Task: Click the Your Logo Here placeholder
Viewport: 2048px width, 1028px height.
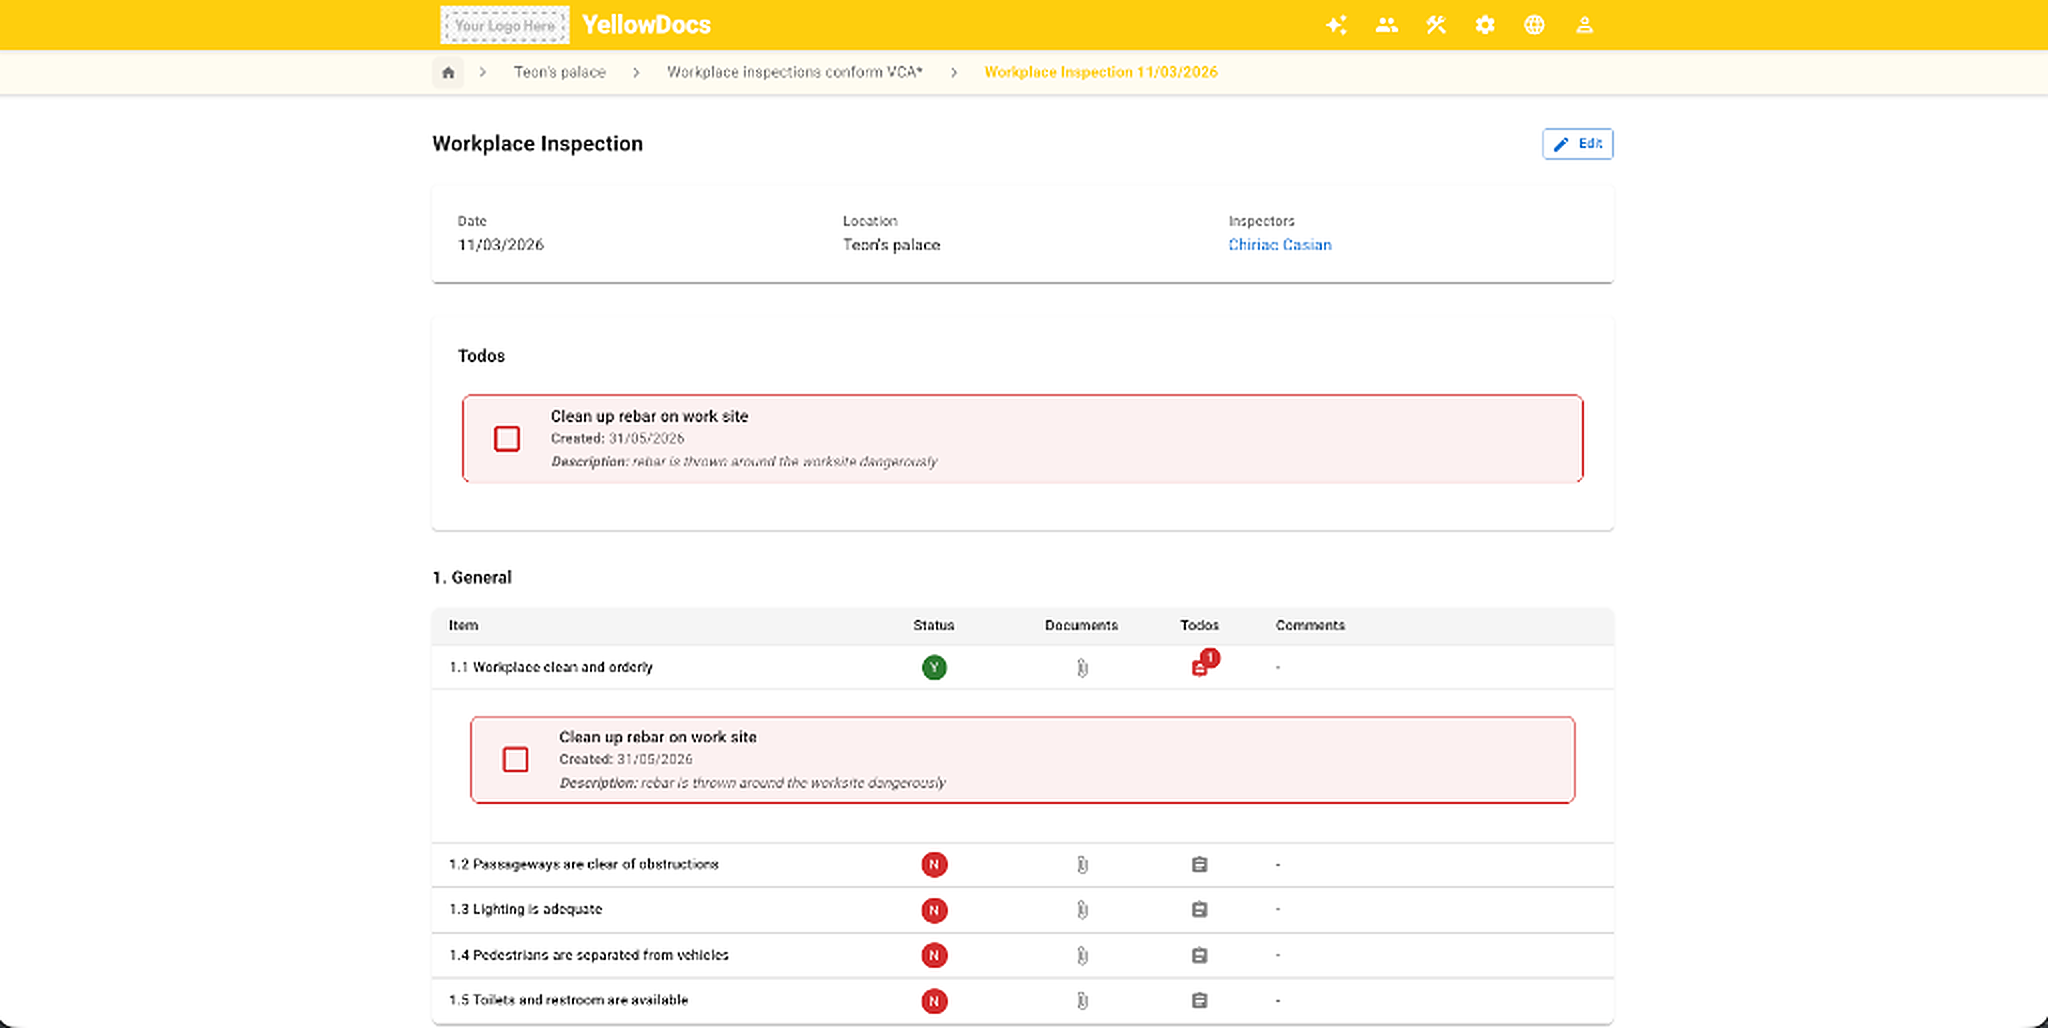Action: tap(505, 25)
